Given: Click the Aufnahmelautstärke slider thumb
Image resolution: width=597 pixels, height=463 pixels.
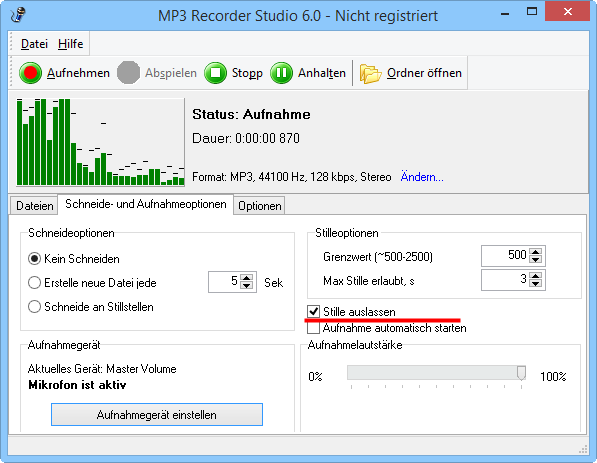Looking at the screenshot, I should click(521, 373).
